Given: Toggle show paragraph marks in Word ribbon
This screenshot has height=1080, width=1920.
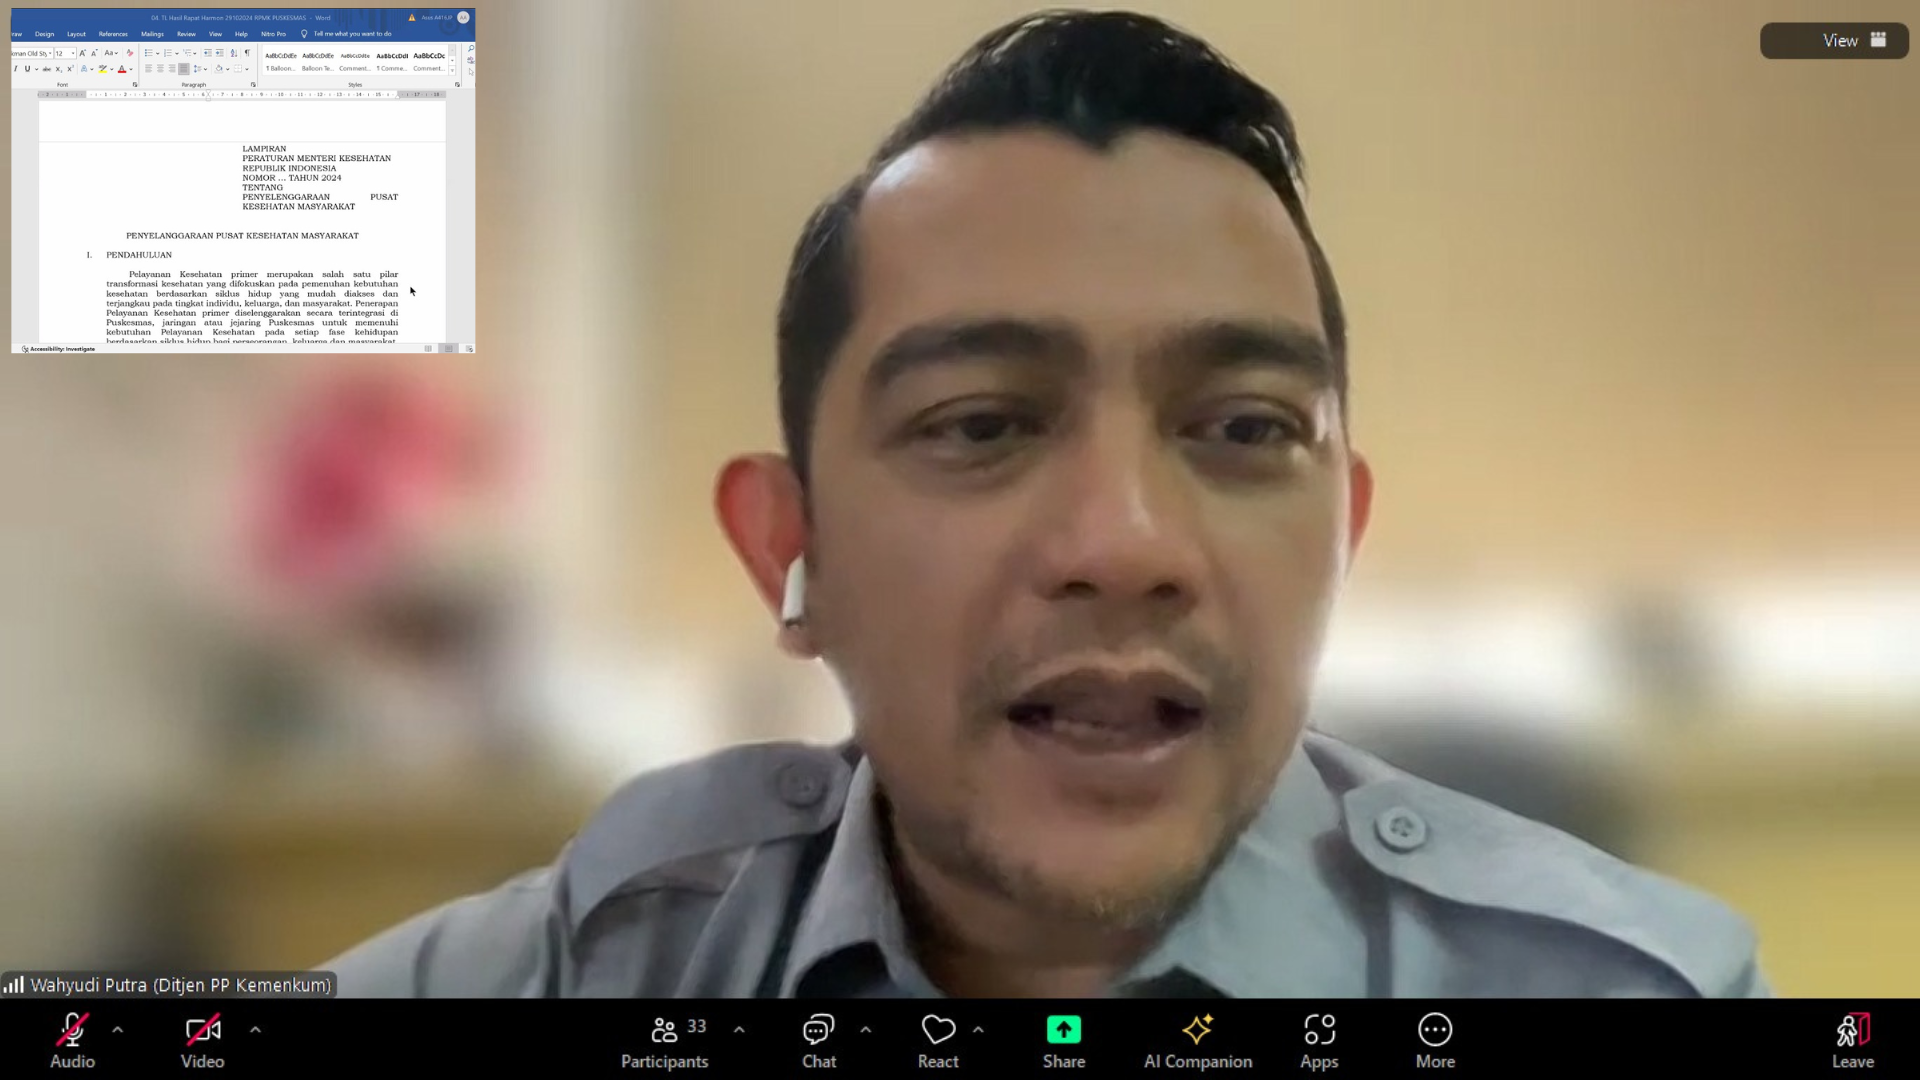Looking at the screenshot, I should [x=247, y=53].
